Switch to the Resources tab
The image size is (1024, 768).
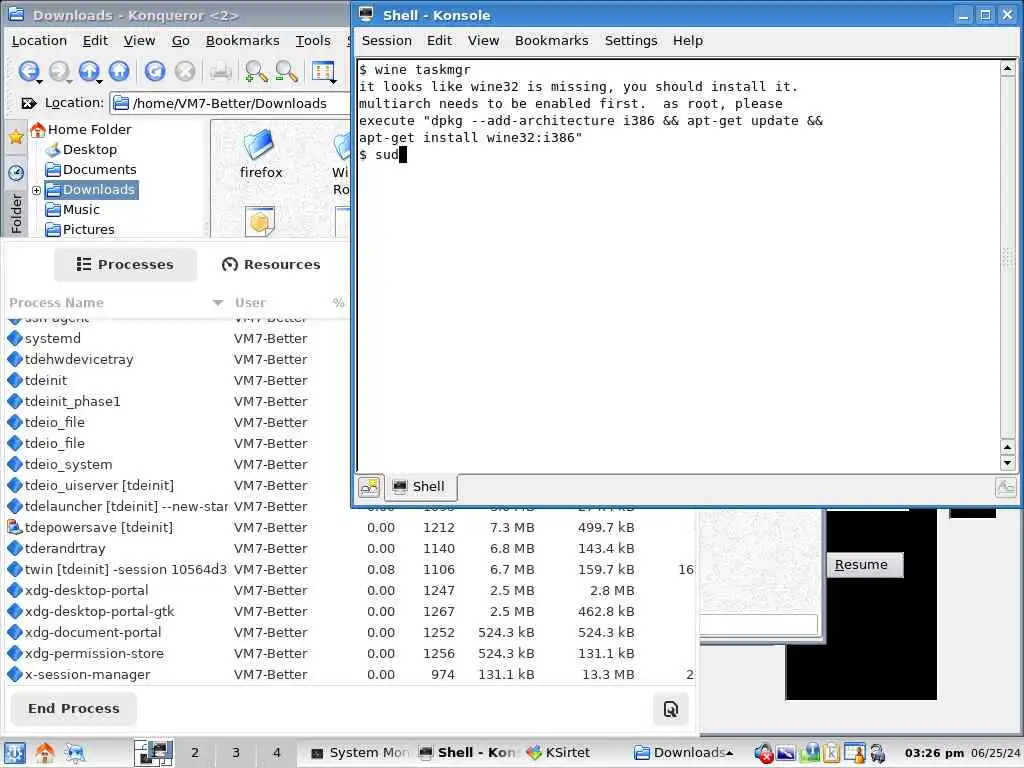point(271,264)
